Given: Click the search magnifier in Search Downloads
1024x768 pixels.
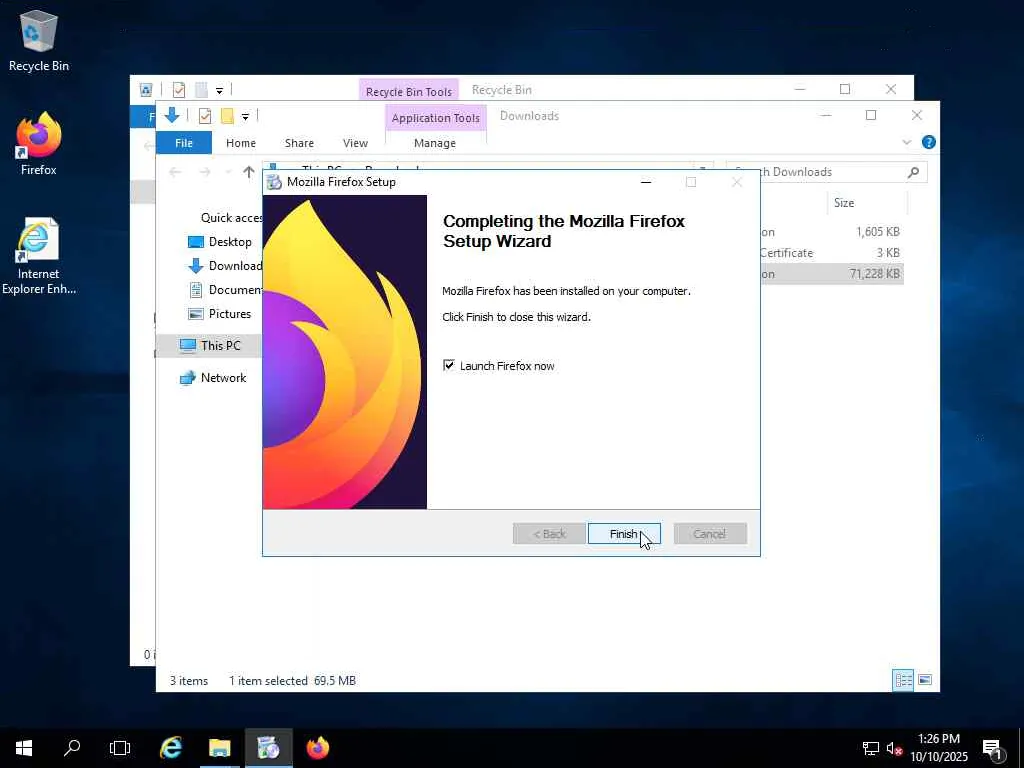Looking at the screenshot, I should 914,172.
